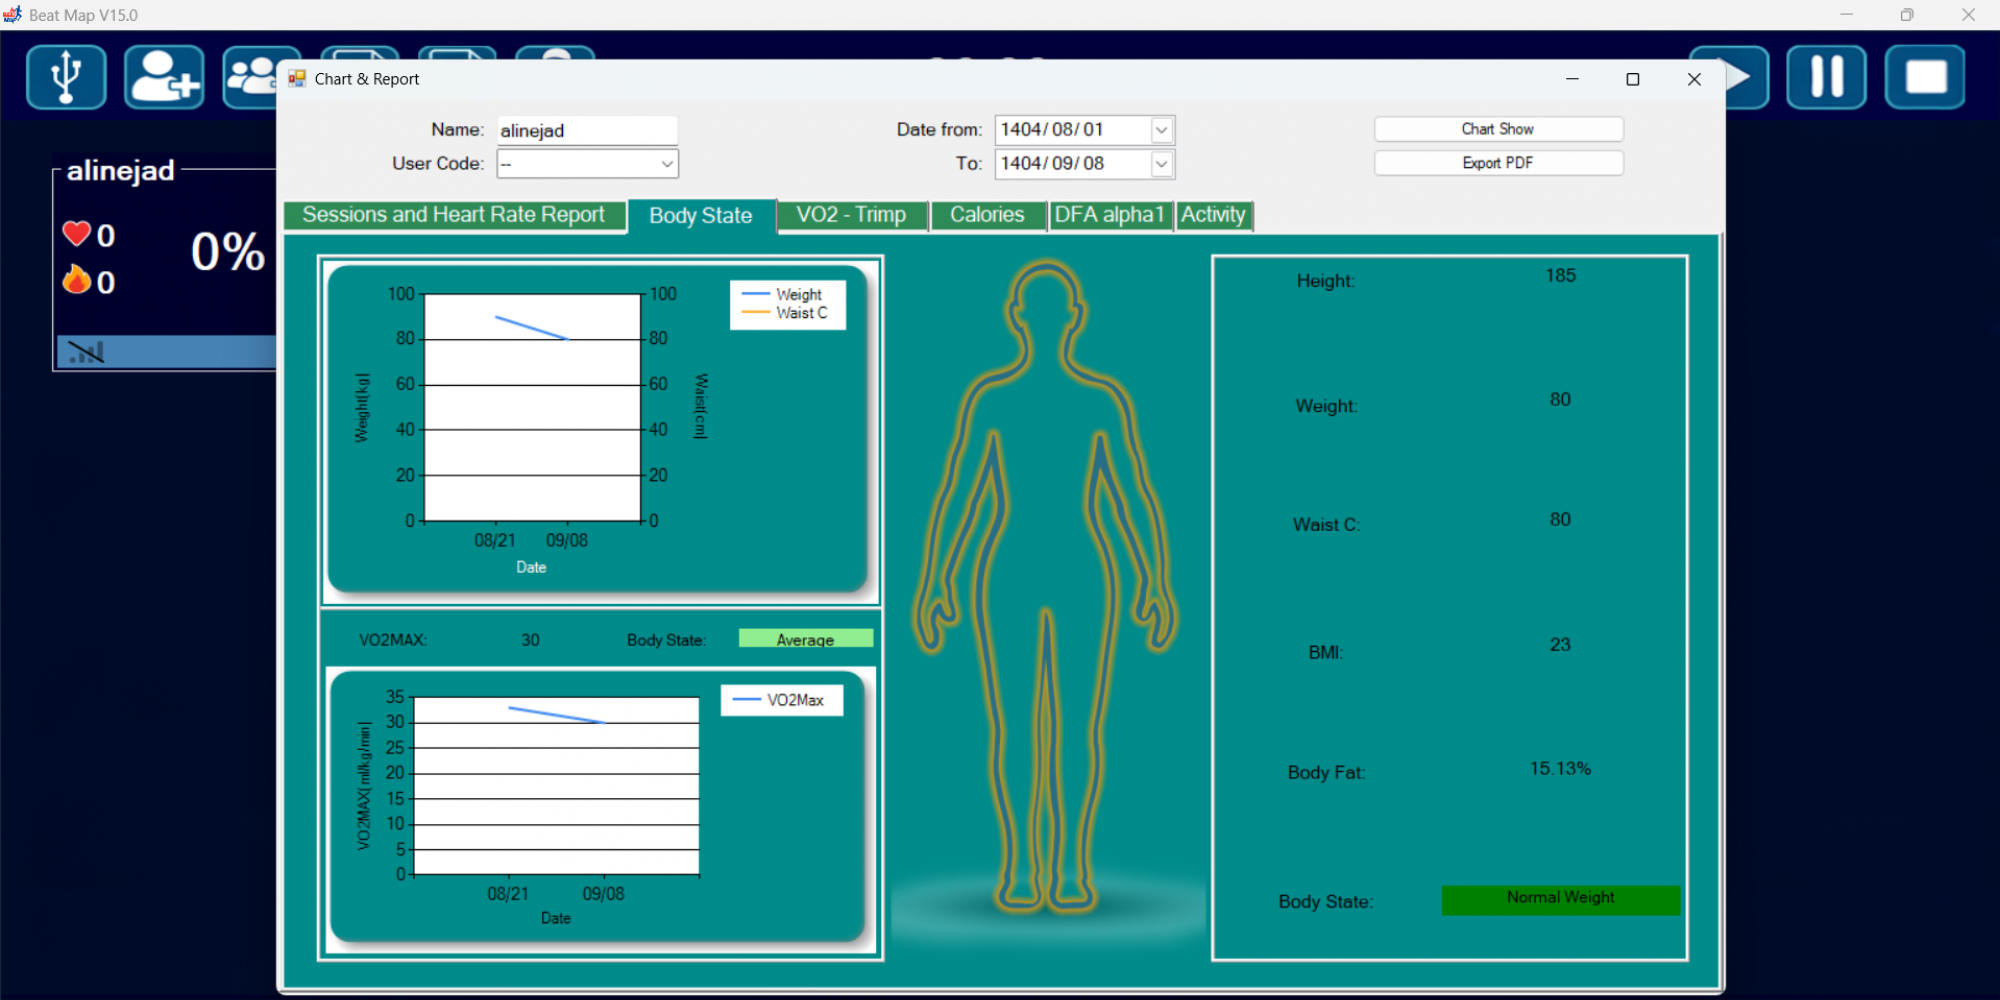This screenshot has width=2000, height=1000.
Task: Click the green Normal Weight status bar
Action: pos(1560,900)
